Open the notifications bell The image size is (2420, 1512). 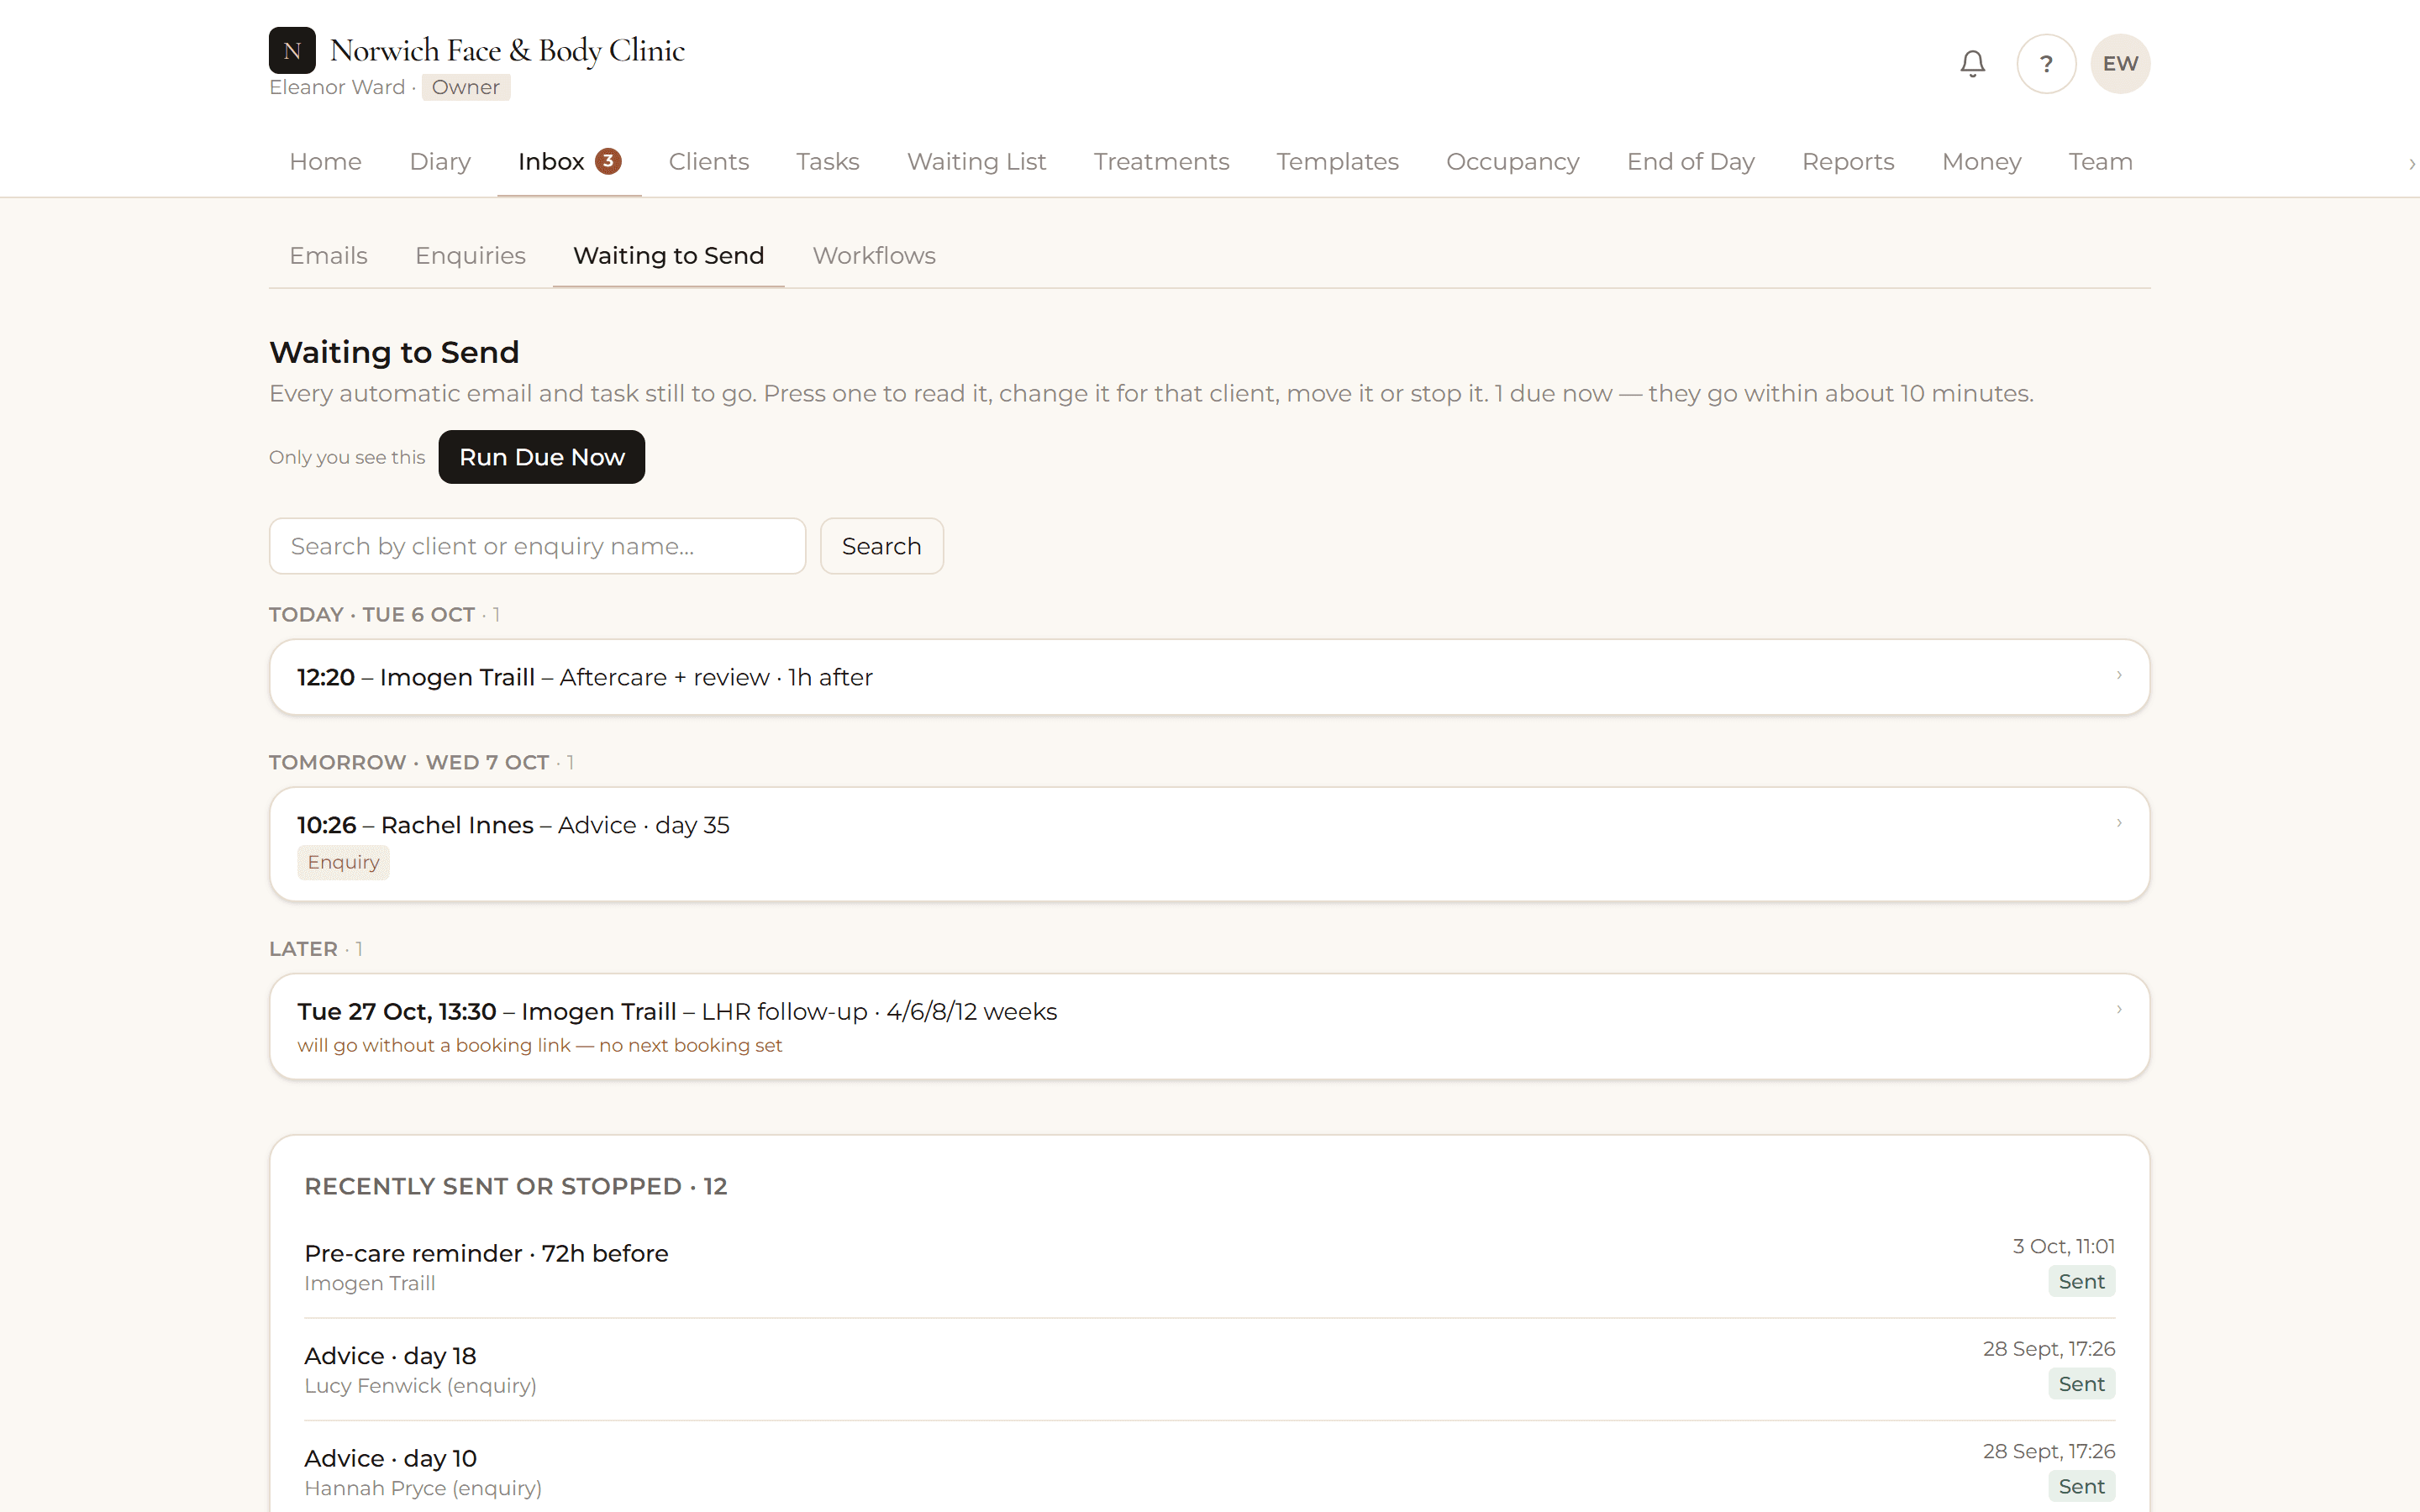(x=1972, y=64)
